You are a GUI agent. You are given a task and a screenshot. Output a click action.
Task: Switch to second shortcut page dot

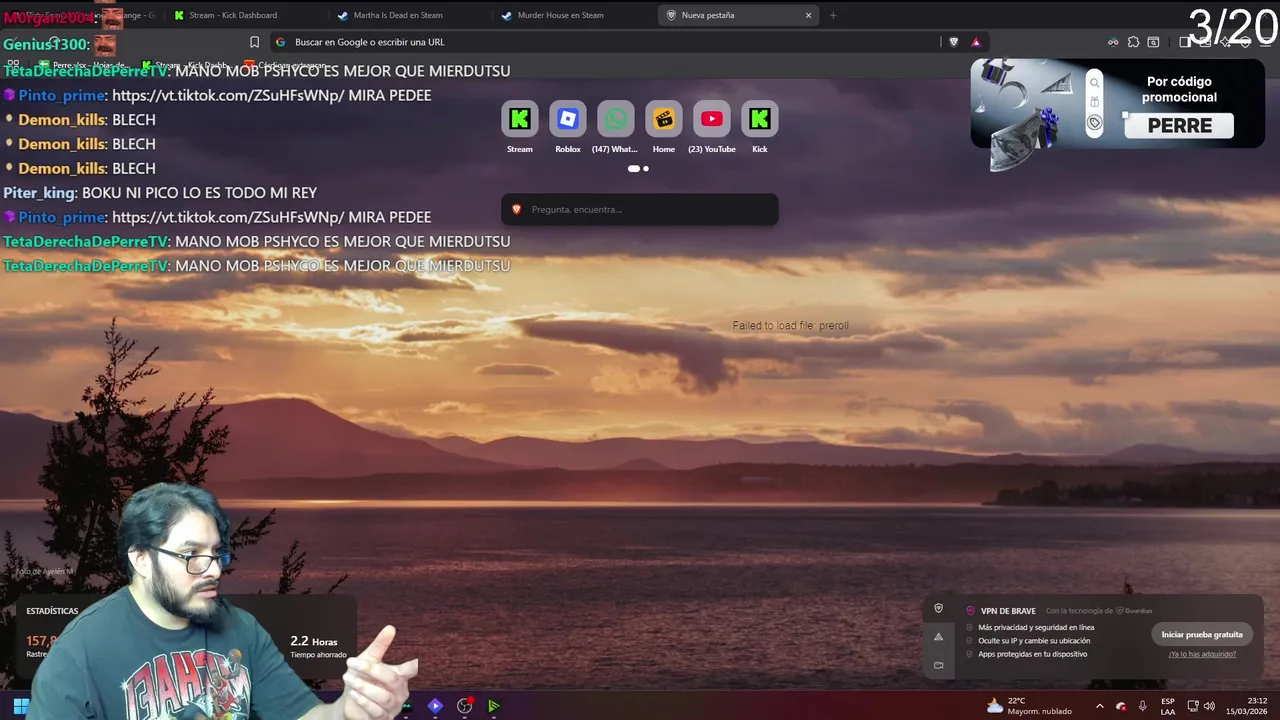tap(646, 168)
